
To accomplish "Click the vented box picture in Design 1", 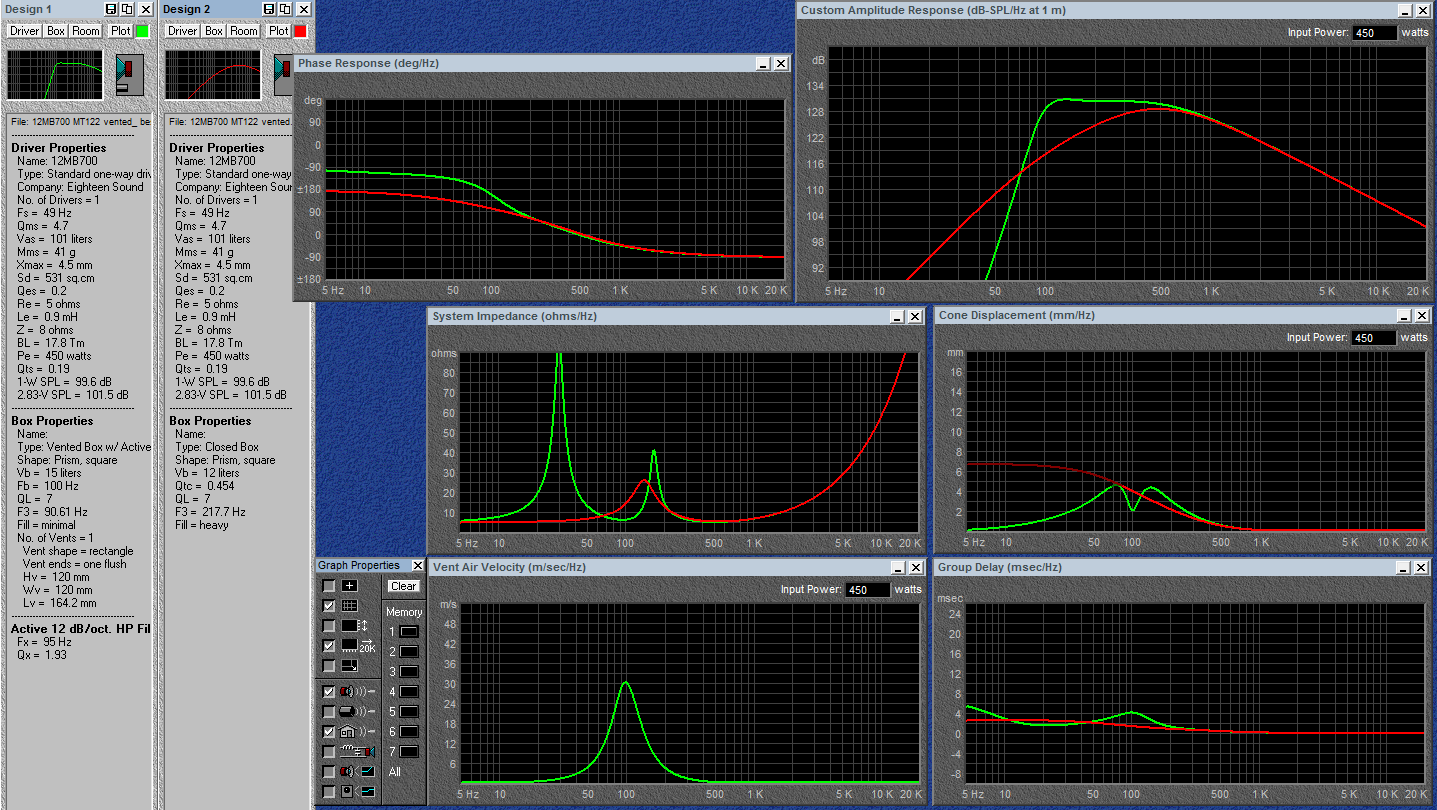I will 130,75.
